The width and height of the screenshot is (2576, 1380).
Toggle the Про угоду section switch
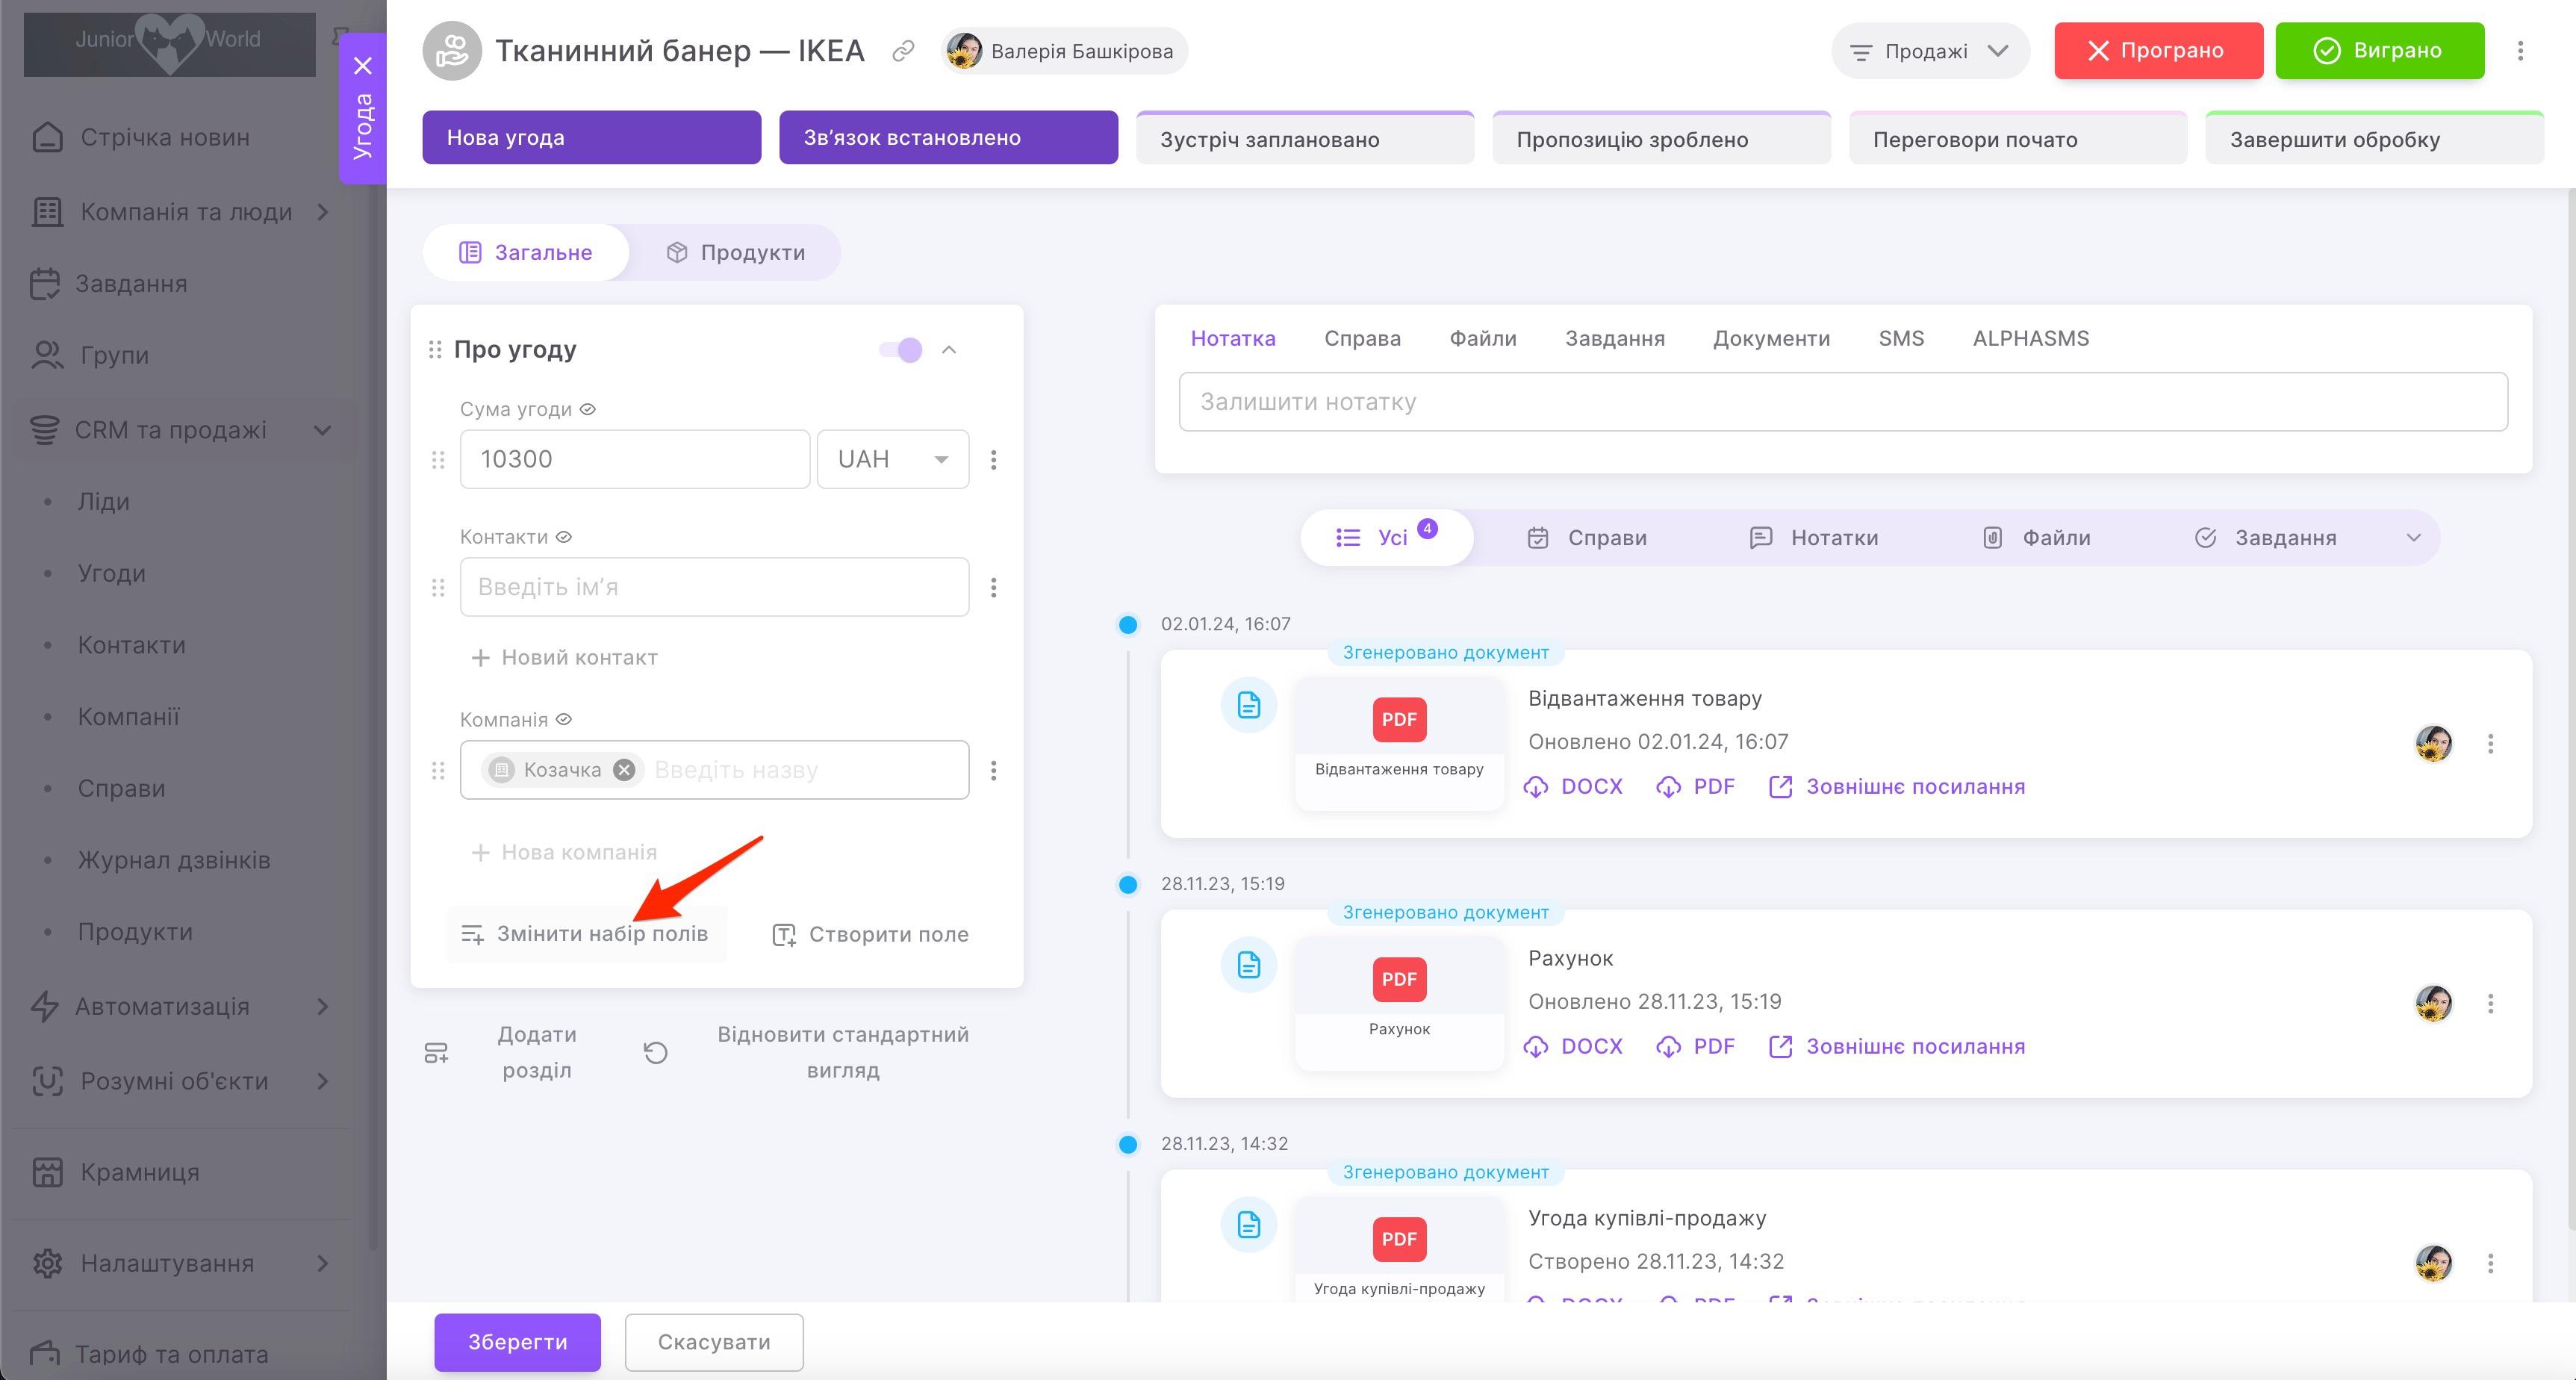pos(900,350)
